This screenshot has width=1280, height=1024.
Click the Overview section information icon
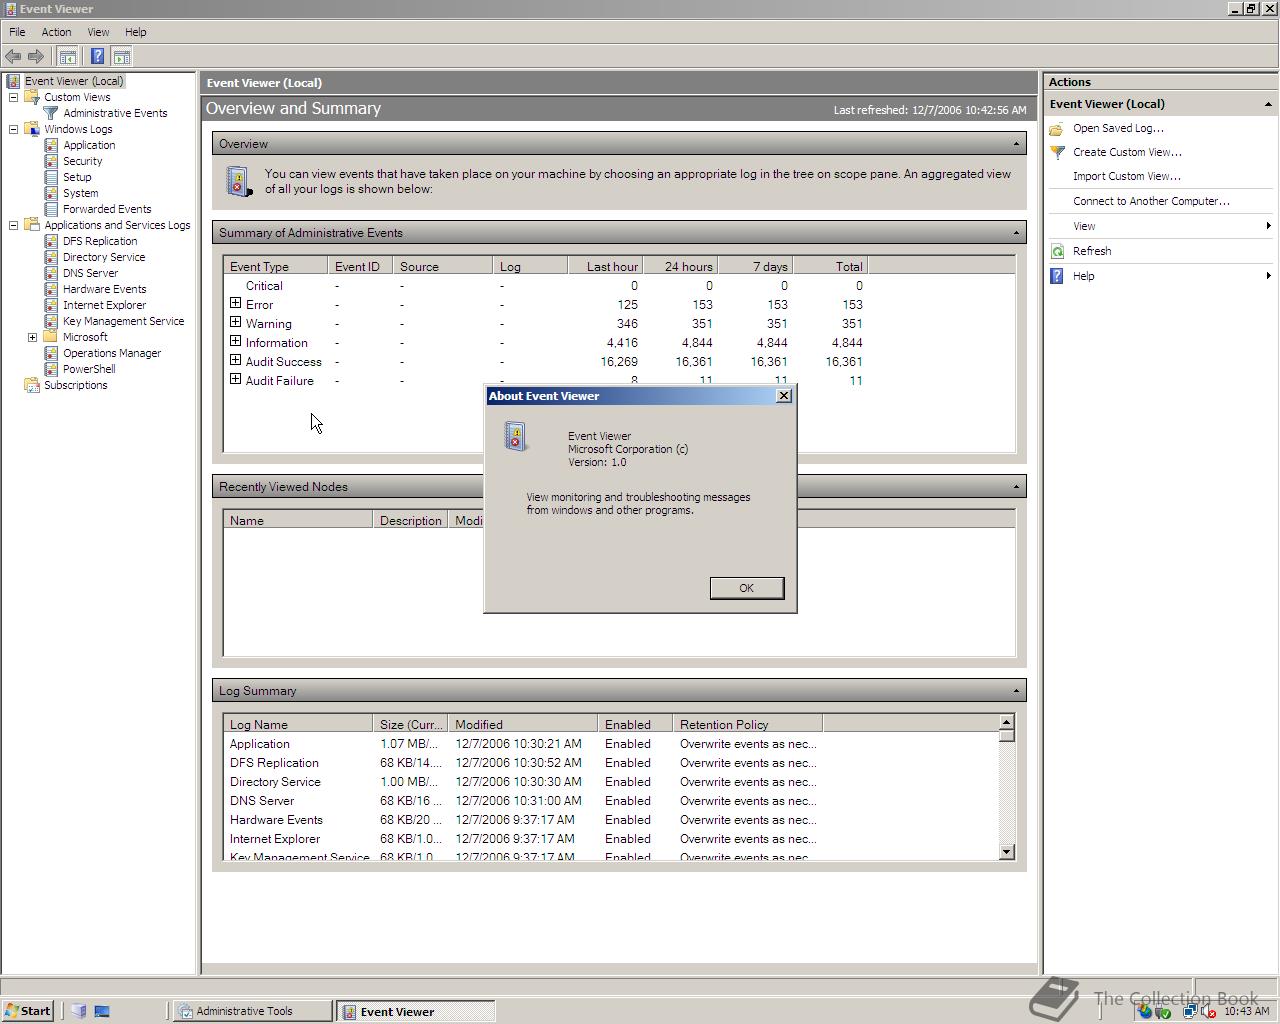coord(238,181)
